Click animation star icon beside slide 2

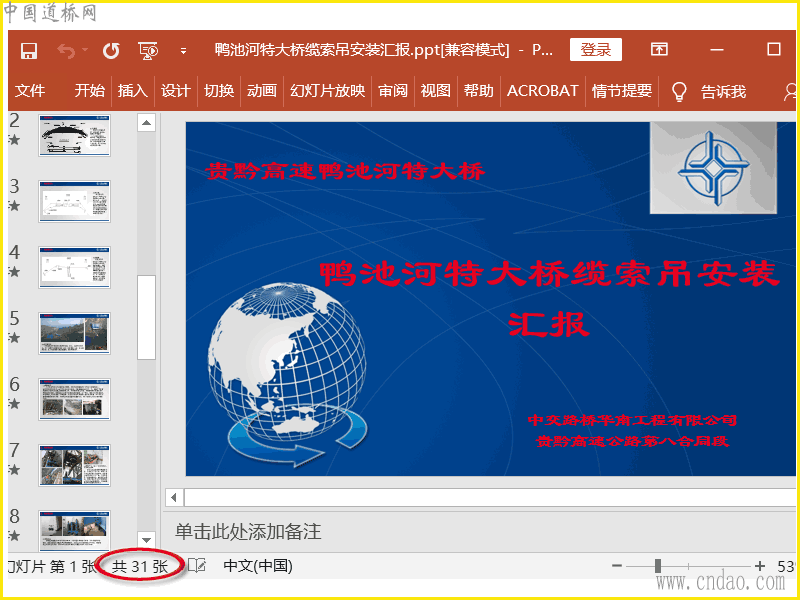point(14,140)
